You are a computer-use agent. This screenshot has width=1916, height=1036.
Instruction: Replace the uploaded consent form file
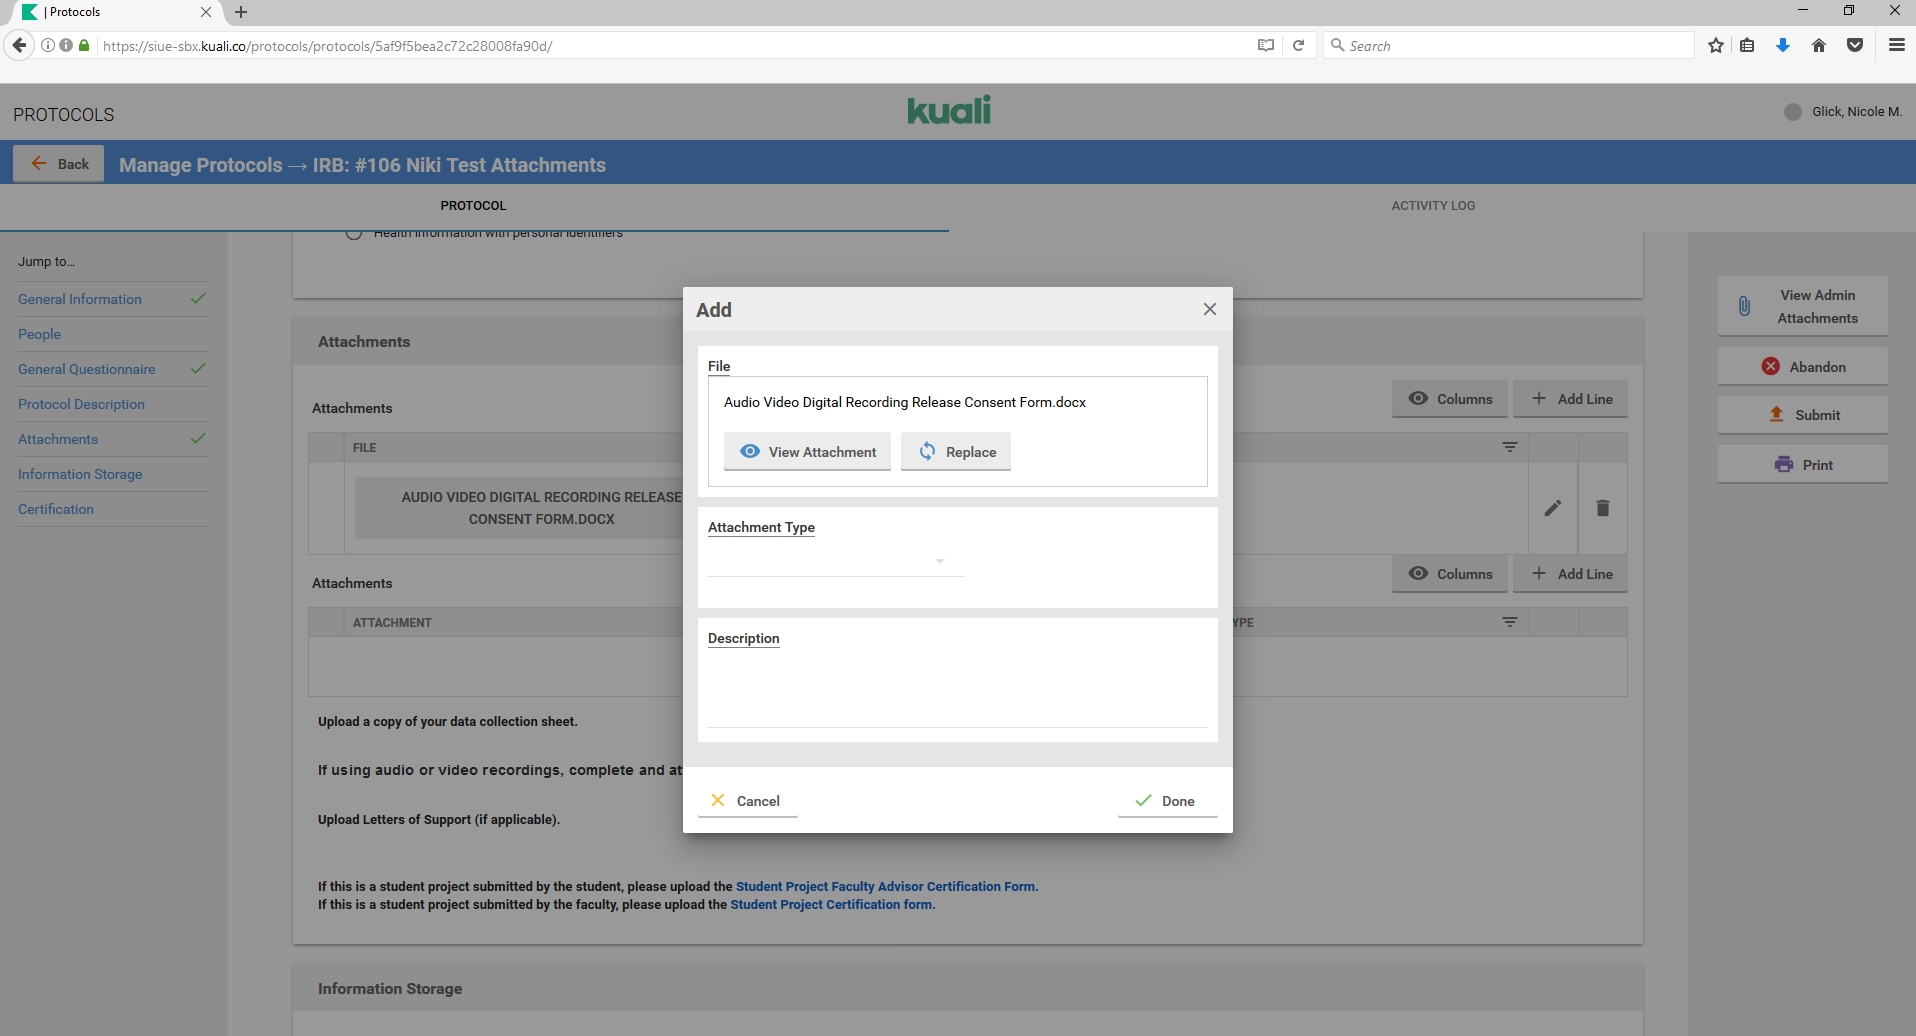click(955, 452)
